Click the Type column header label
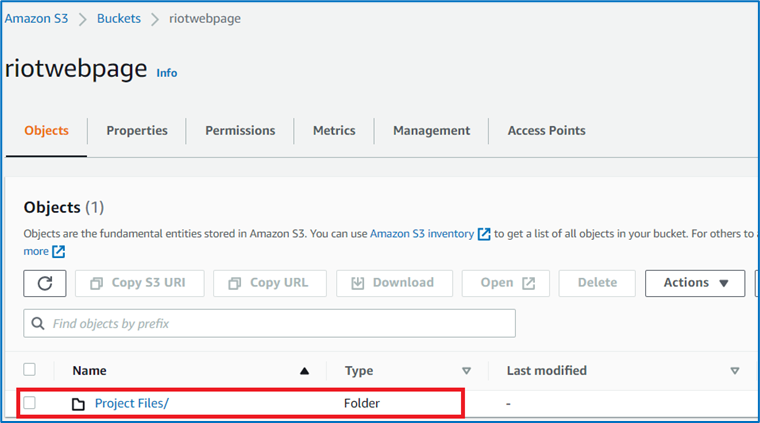The height and width of the screenshot is (423, 760). click(359, 371)
